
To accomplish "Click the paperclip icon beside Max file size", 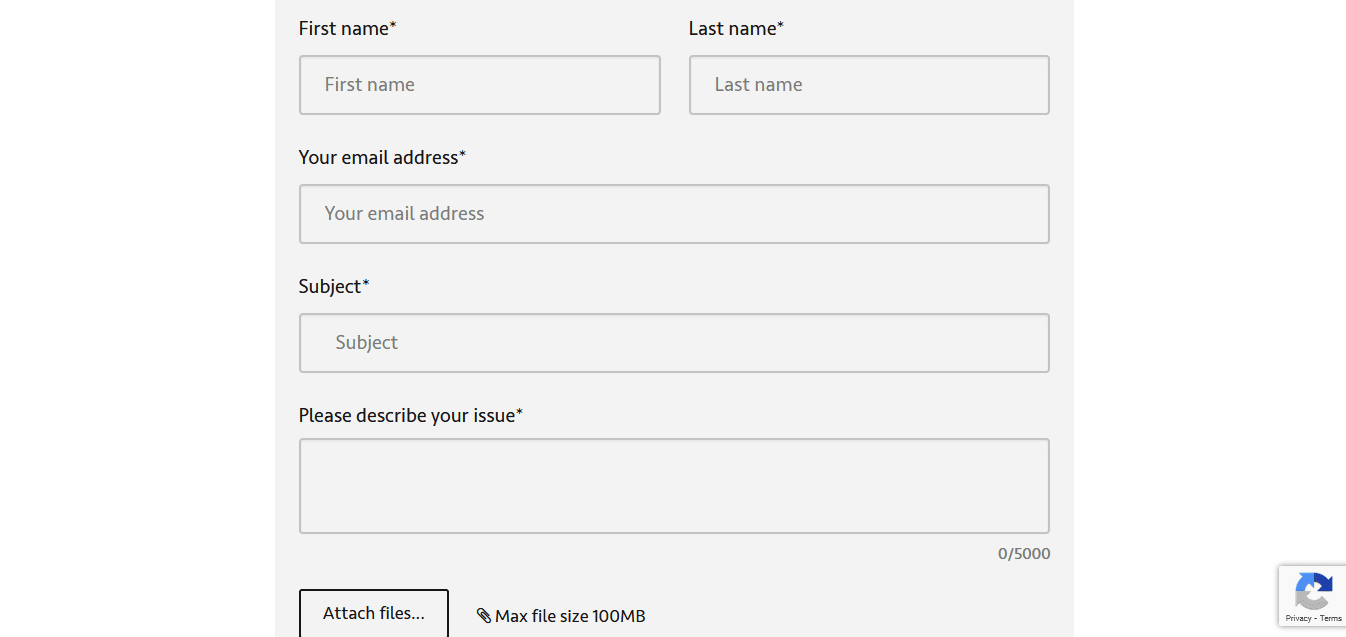I will [x=484, y=616].
